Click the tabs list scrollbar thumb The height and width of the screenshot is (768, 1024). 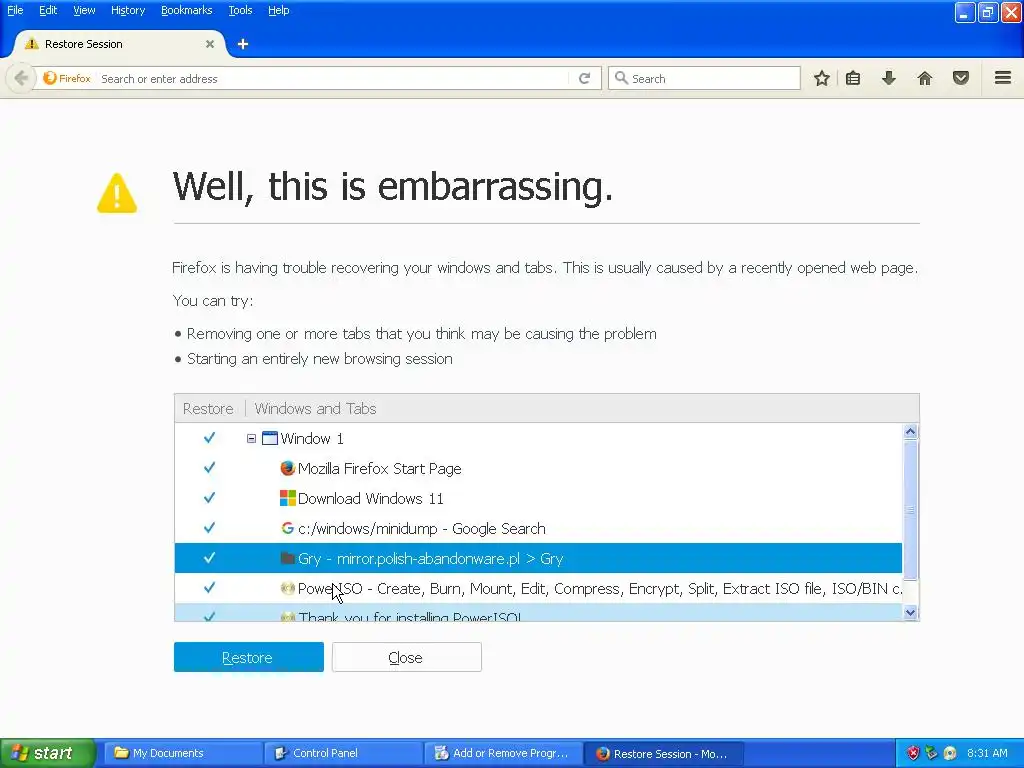tap(910, 509)
